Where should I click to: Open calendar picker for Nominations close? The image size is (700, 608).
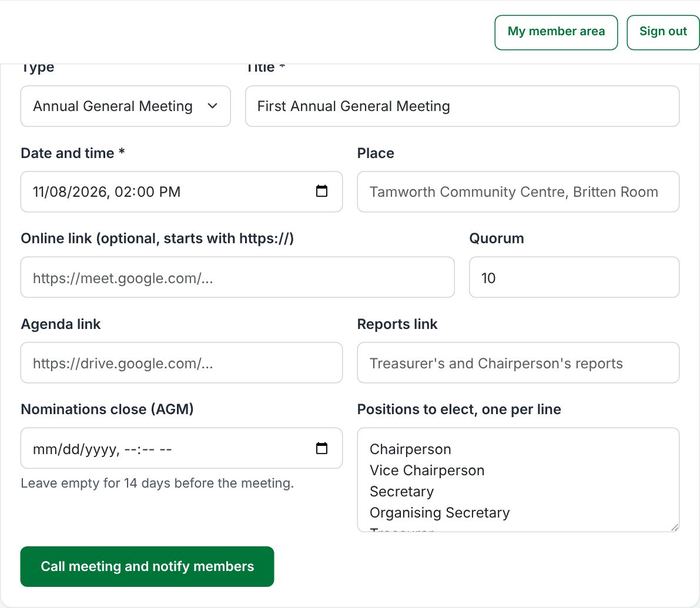tap(321, 448)
